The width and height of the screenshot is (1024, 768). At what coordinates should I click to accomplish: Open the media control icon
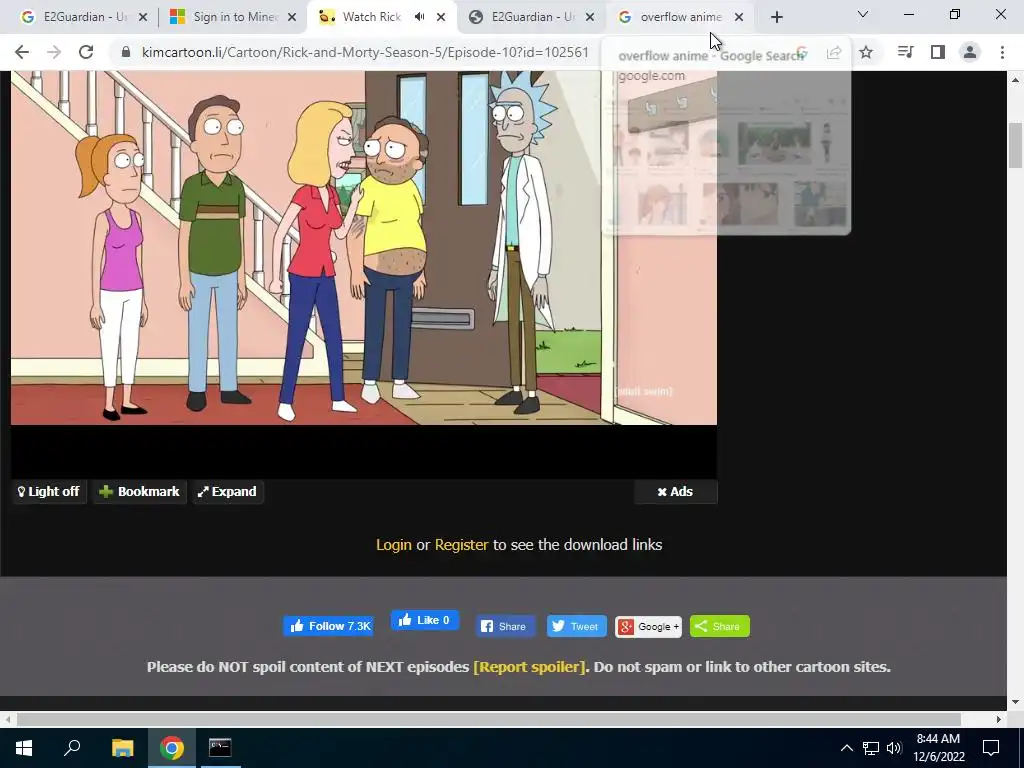tap(905, 52)
